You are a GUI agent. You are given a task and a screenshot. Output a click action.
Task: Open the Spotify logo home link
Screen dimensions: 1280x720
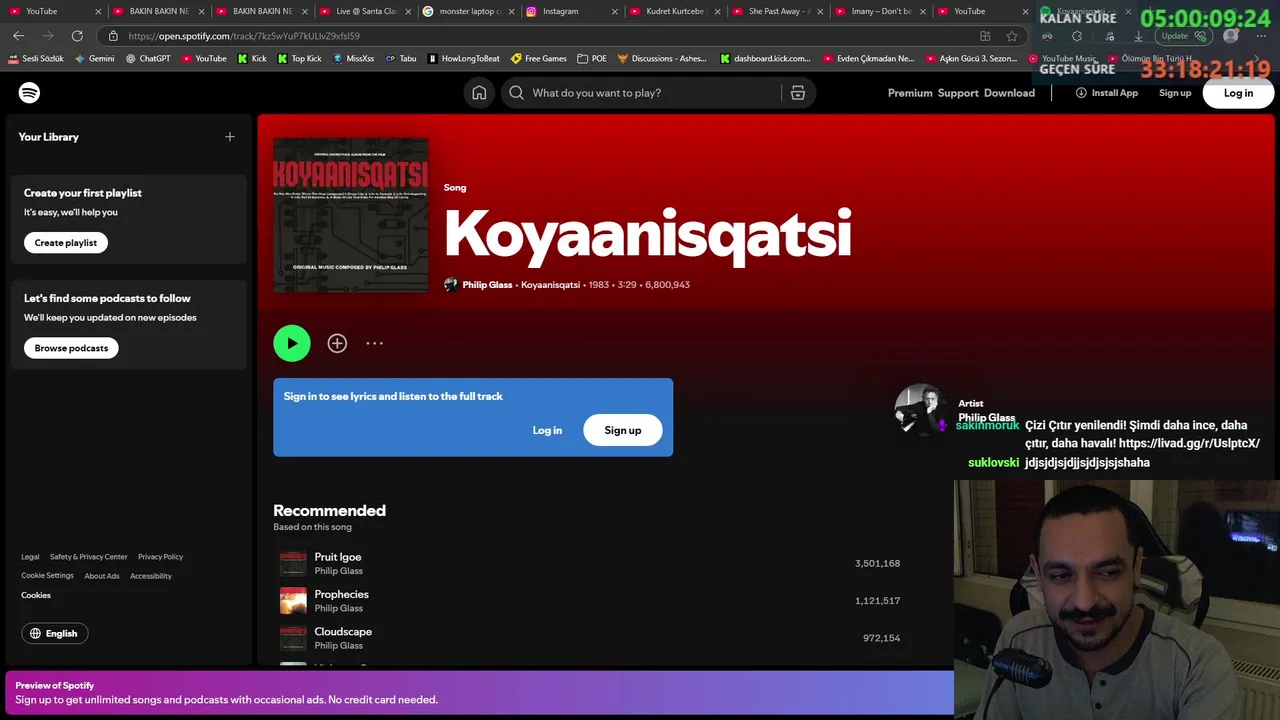tap(29, 93)
